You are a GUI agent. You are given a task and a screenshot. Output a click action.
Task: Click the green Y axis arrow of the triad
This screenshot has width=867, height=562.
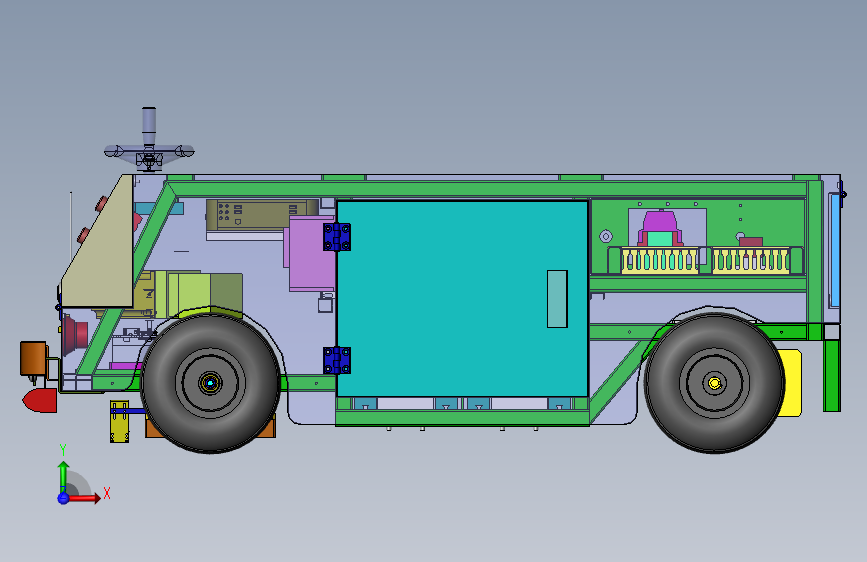[x=64, y=476]
